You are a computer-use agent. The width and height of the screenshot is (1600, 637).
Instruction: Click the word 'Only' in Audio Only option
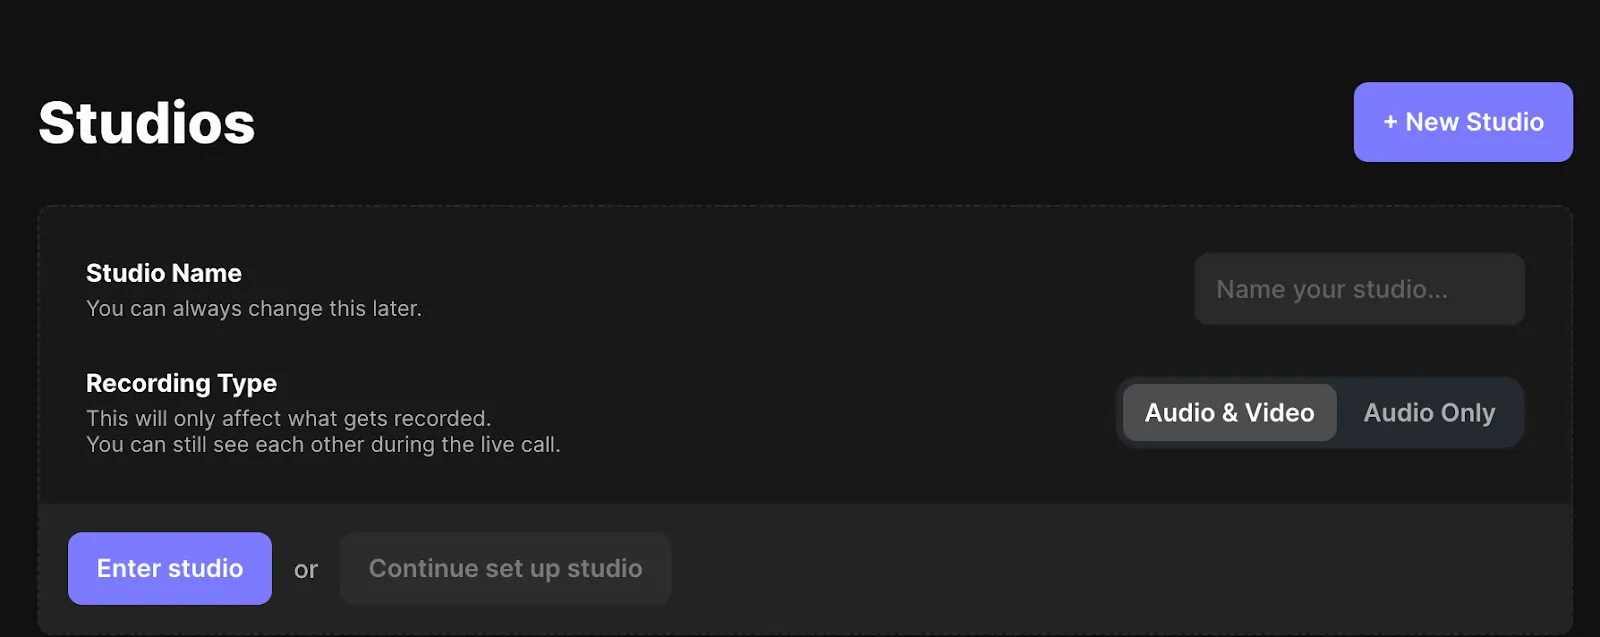click(1468, 413)
